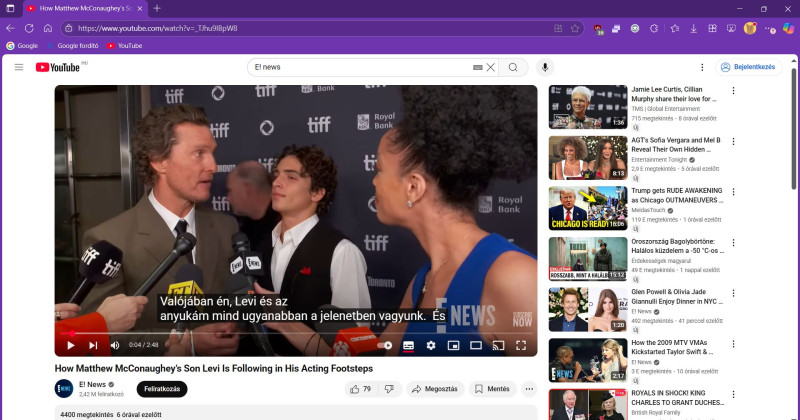
Task: Seek on the video progress bar
Action: coord(296,333)
